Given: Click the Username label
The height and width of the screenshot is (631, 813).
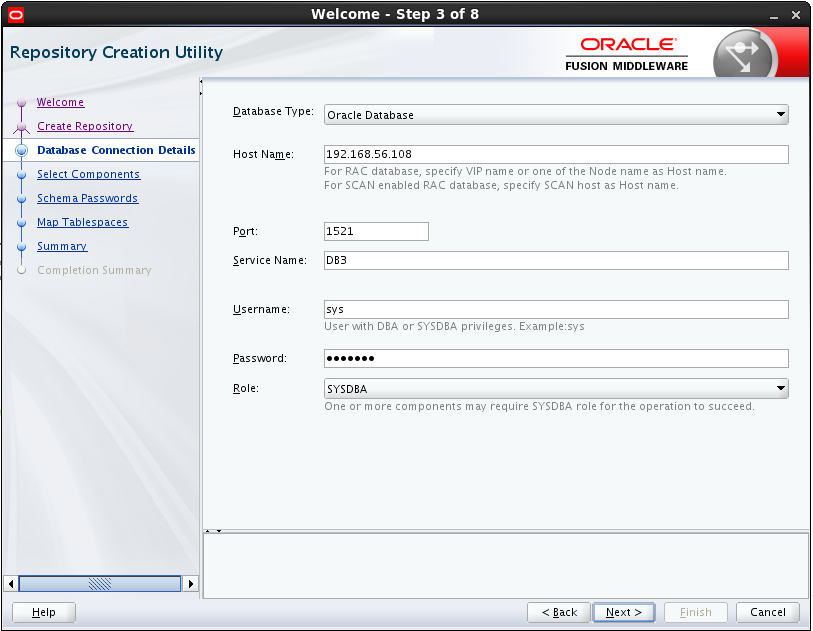Looking at the screenshot, I should 261,310.
